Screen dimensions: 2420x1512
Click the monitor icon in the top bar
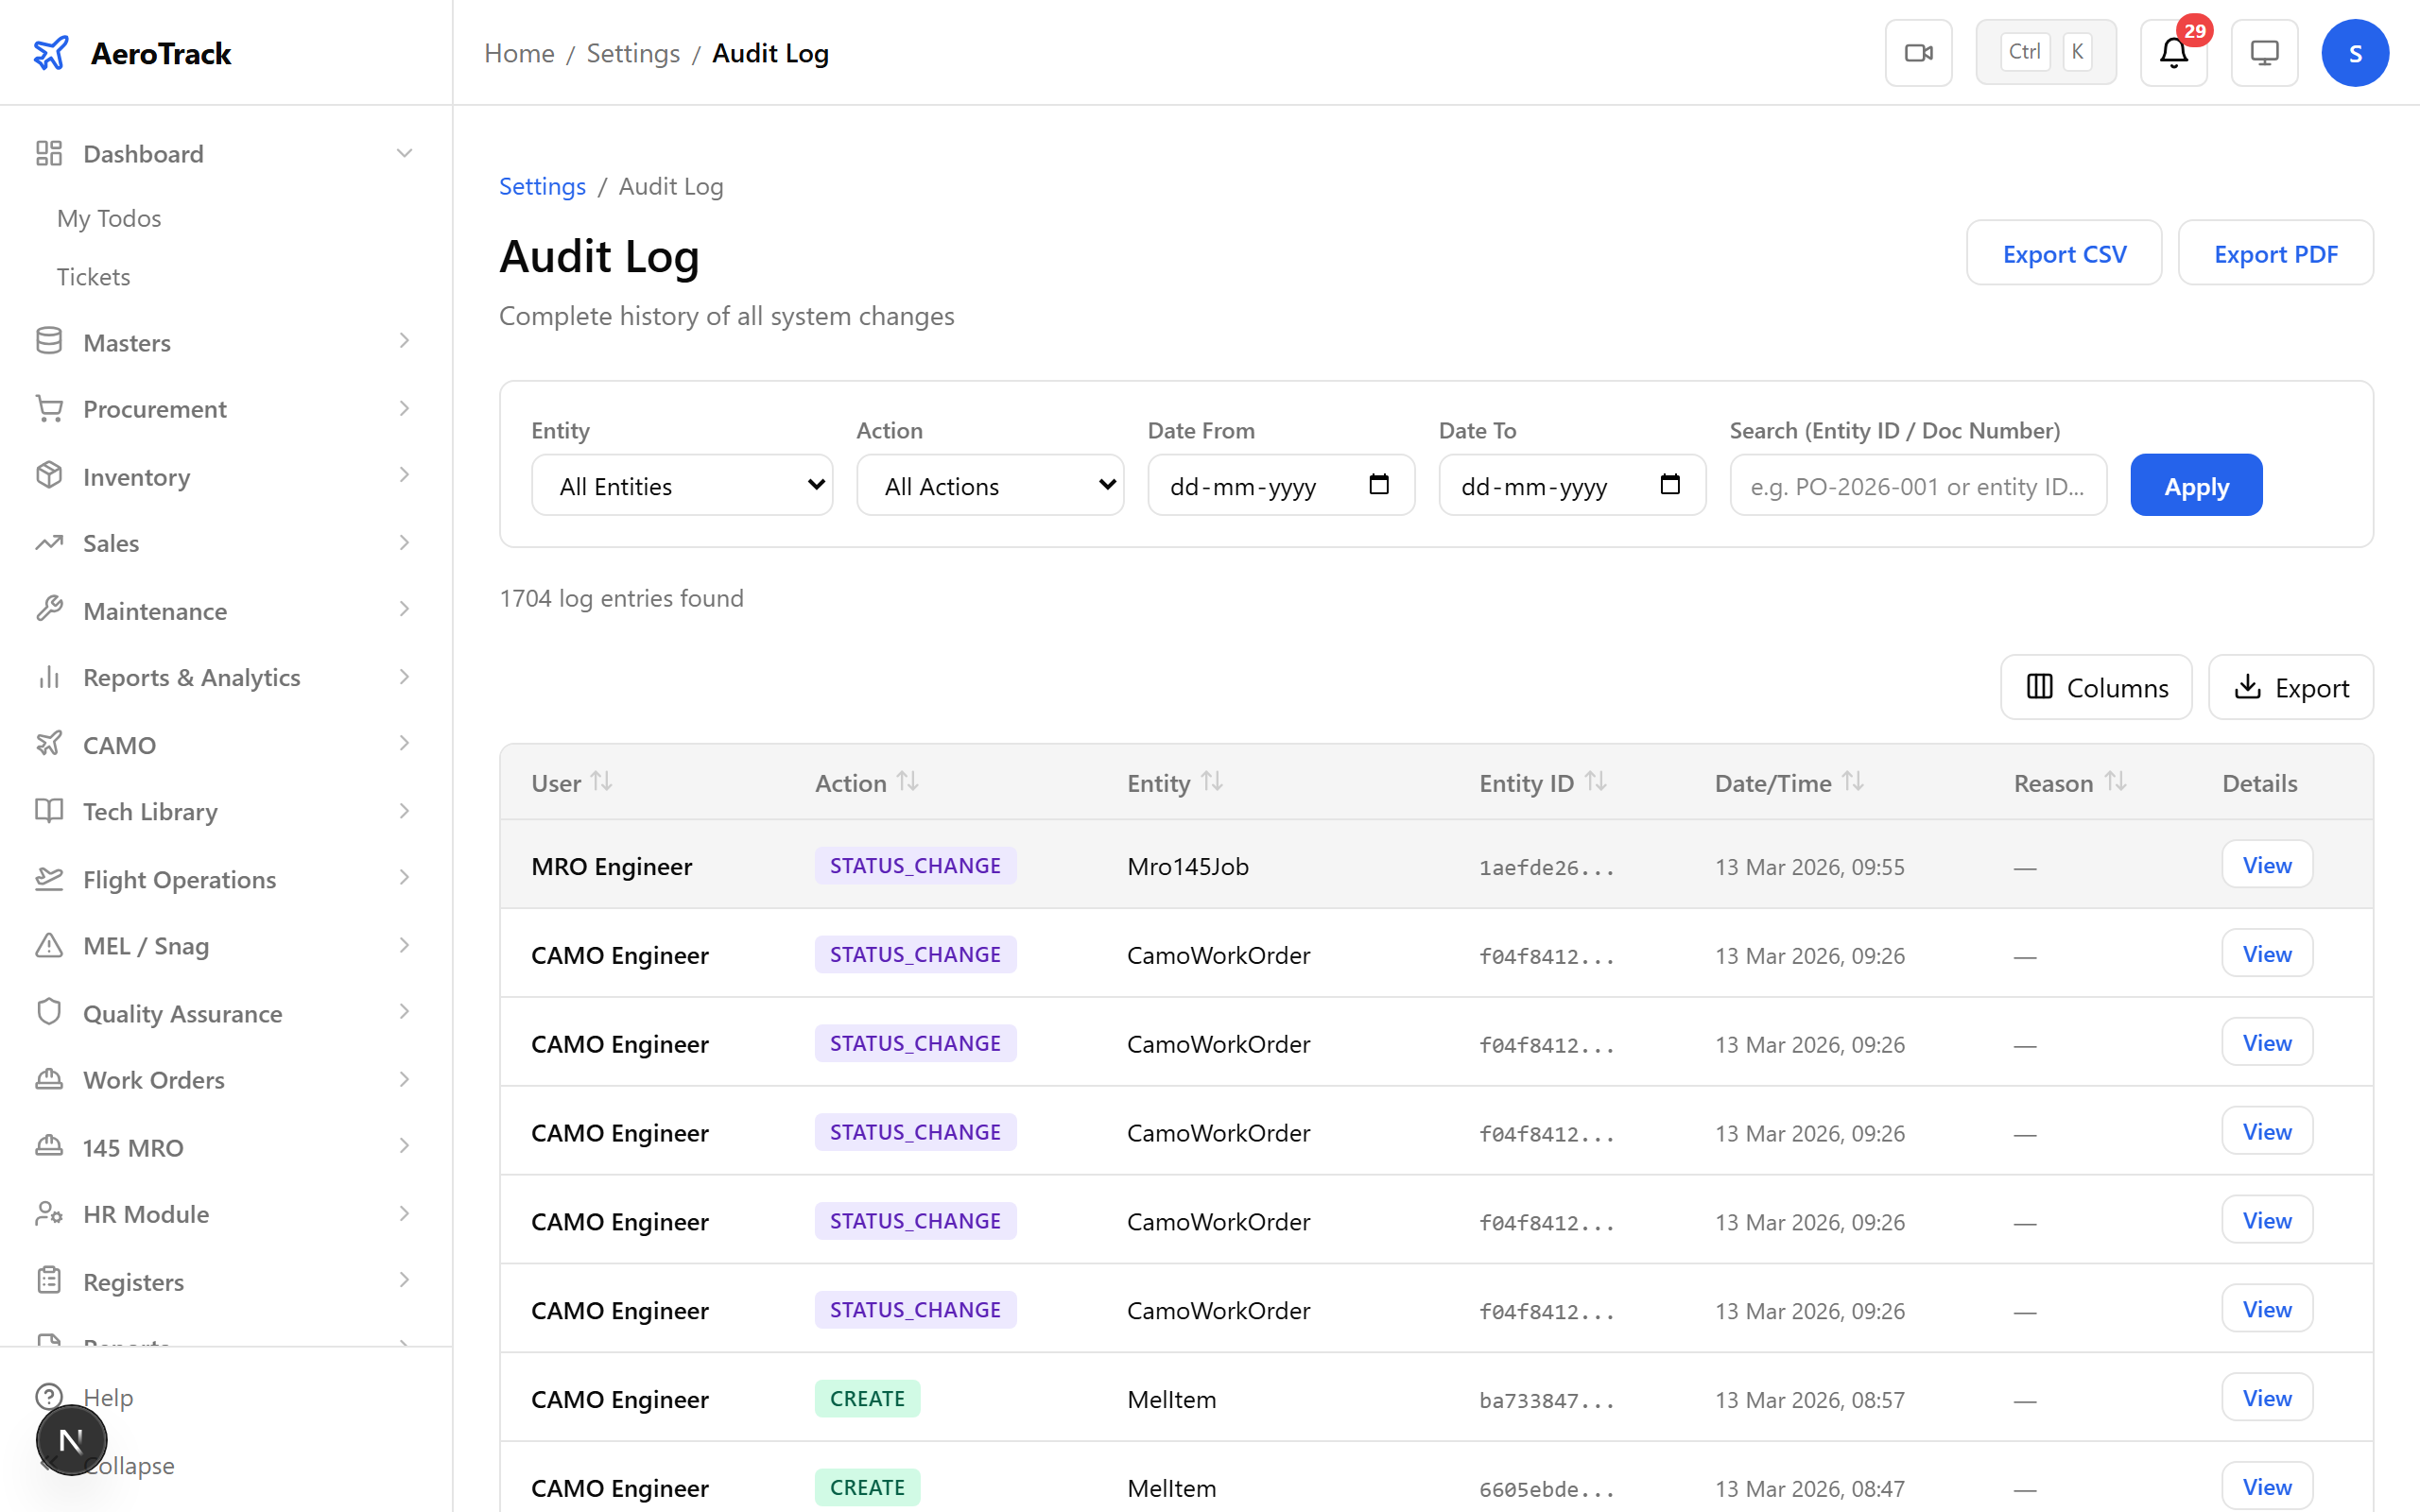[2265, 52]
